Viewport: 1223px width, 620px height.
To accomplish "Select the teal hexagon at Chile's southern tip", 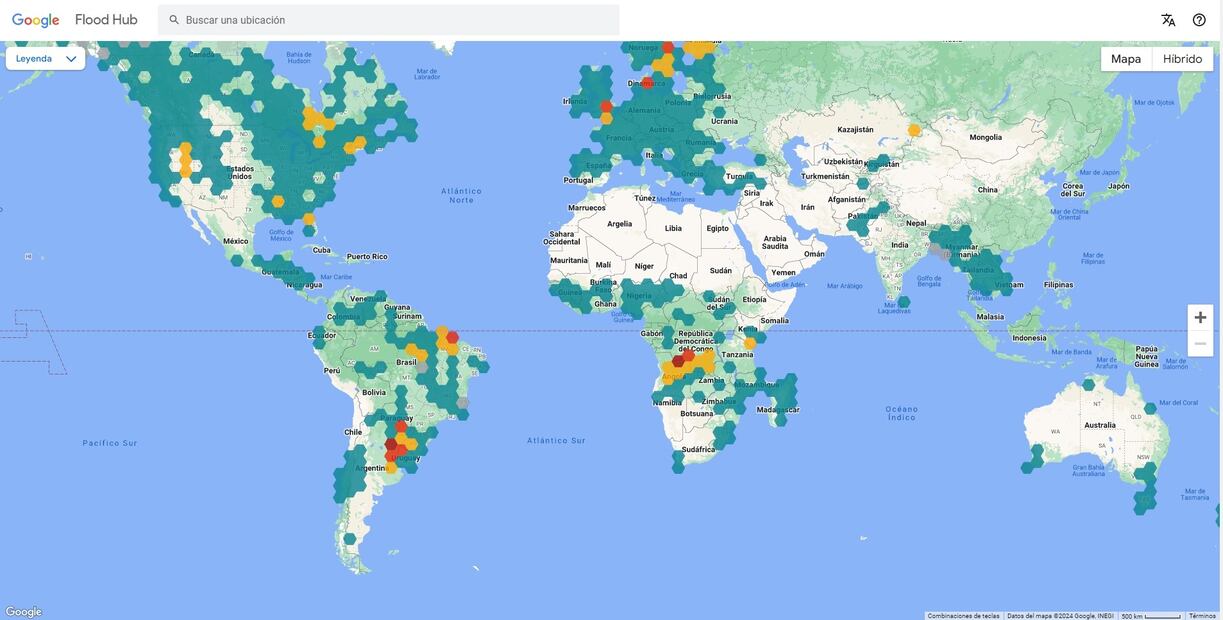I will (x=350, y=539).
